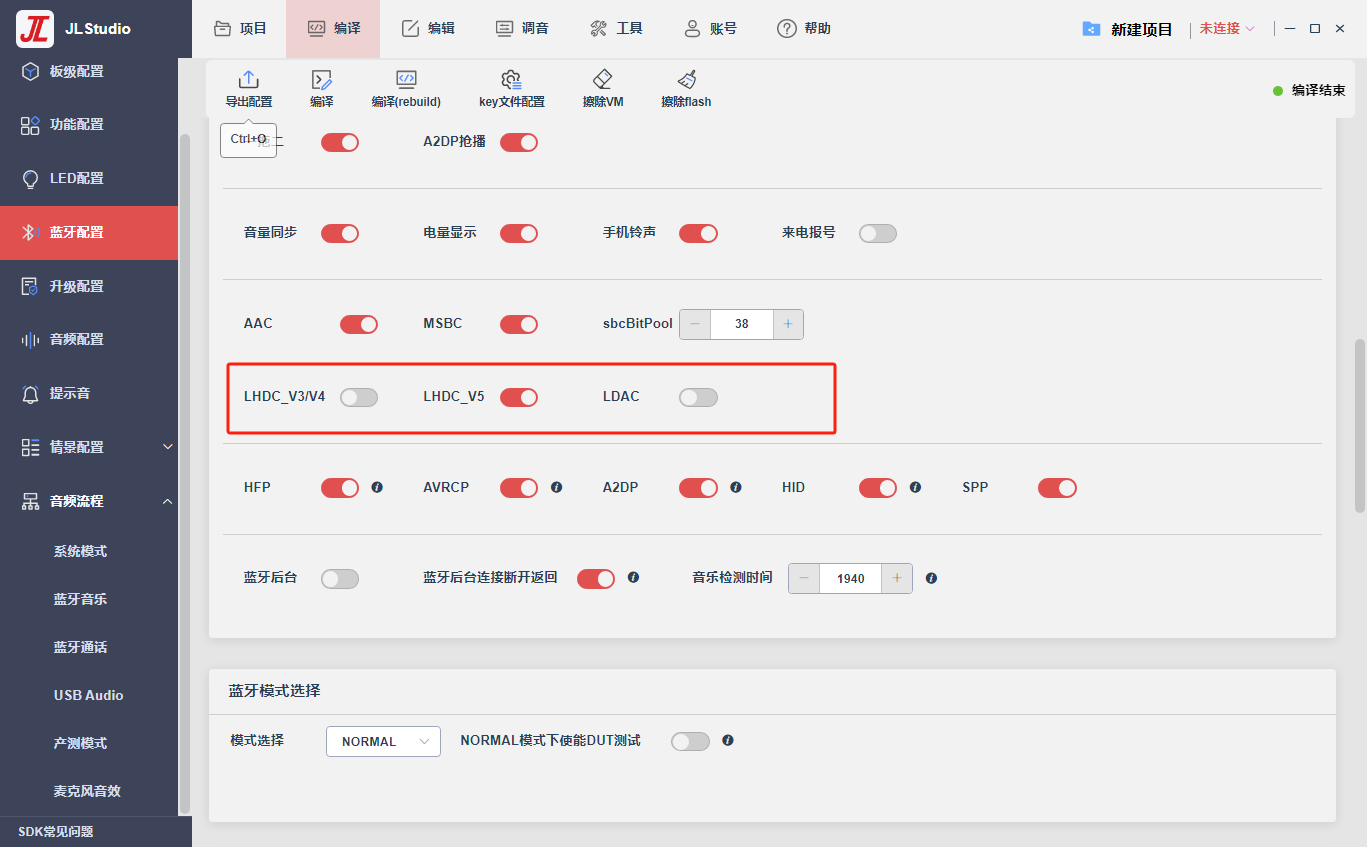
Task: Open the 模式选择 NORMAL dropdown
Action: (383, 741)
